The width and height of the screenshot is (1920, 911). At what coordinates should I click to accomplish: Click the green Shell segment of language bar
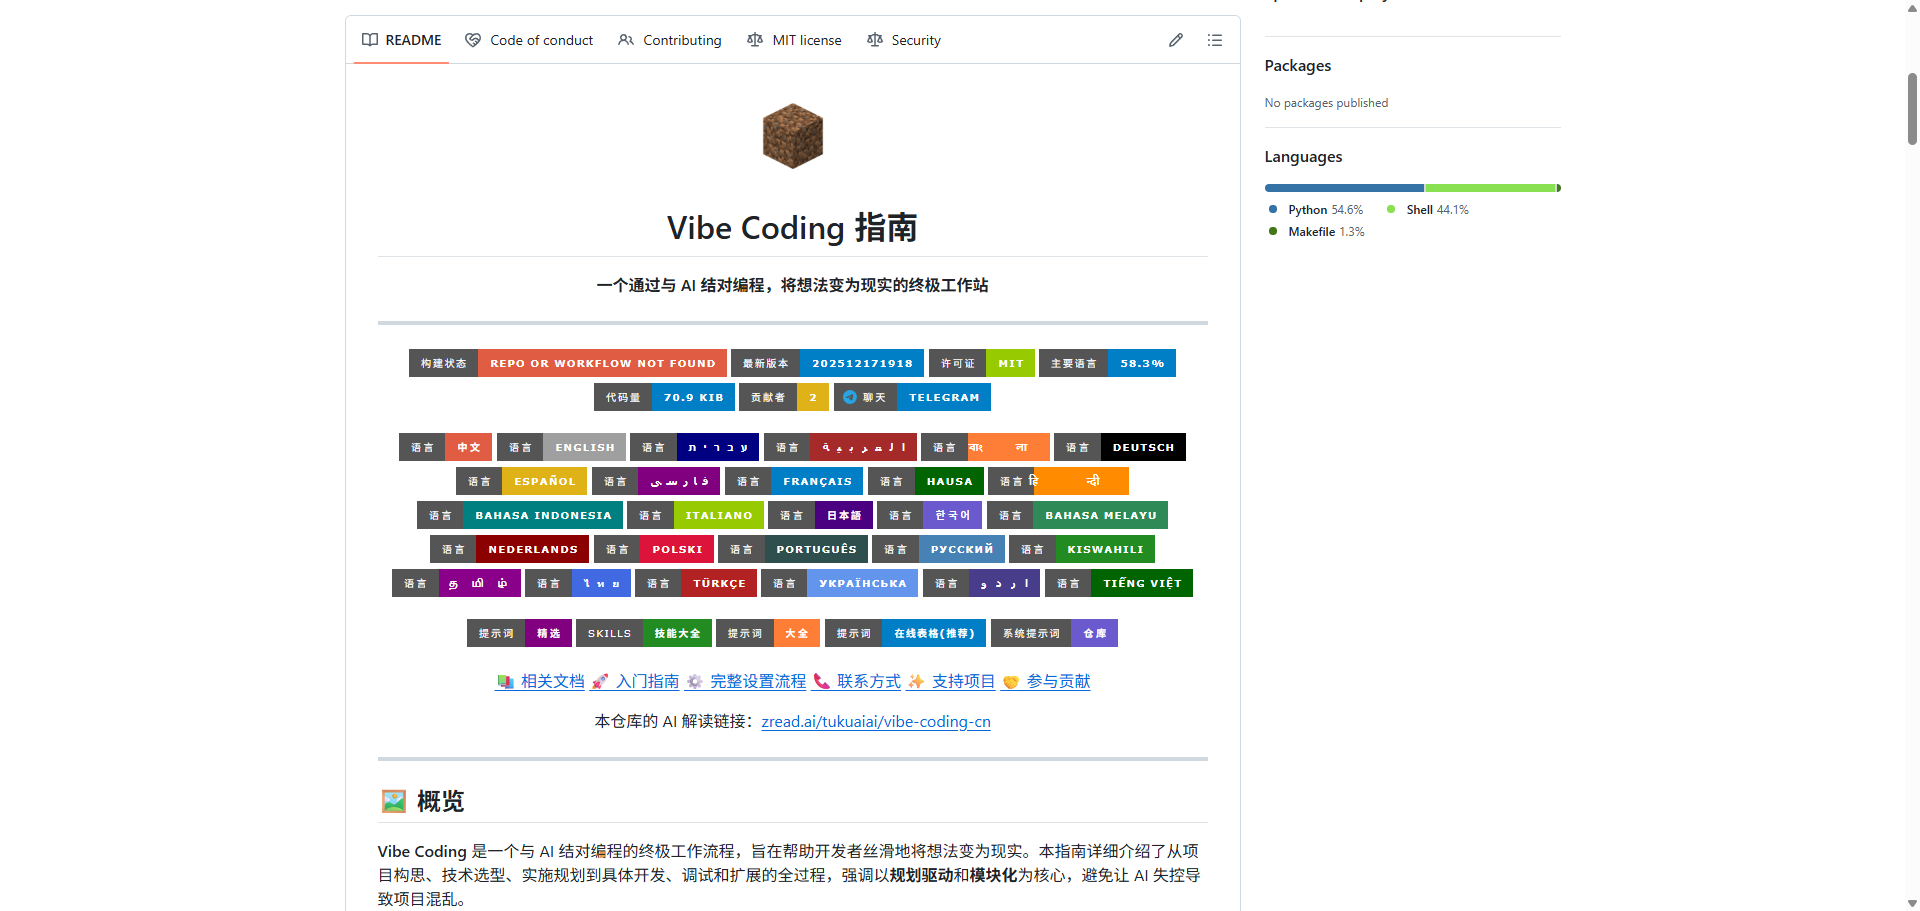(x=1490, y=188)
